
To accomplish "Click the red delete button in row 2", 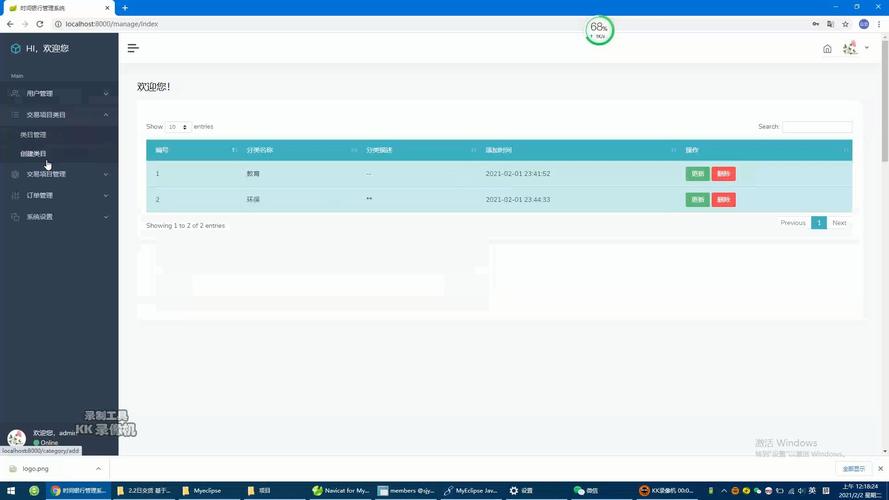I will pyautogui.click(x=723, y=200).
